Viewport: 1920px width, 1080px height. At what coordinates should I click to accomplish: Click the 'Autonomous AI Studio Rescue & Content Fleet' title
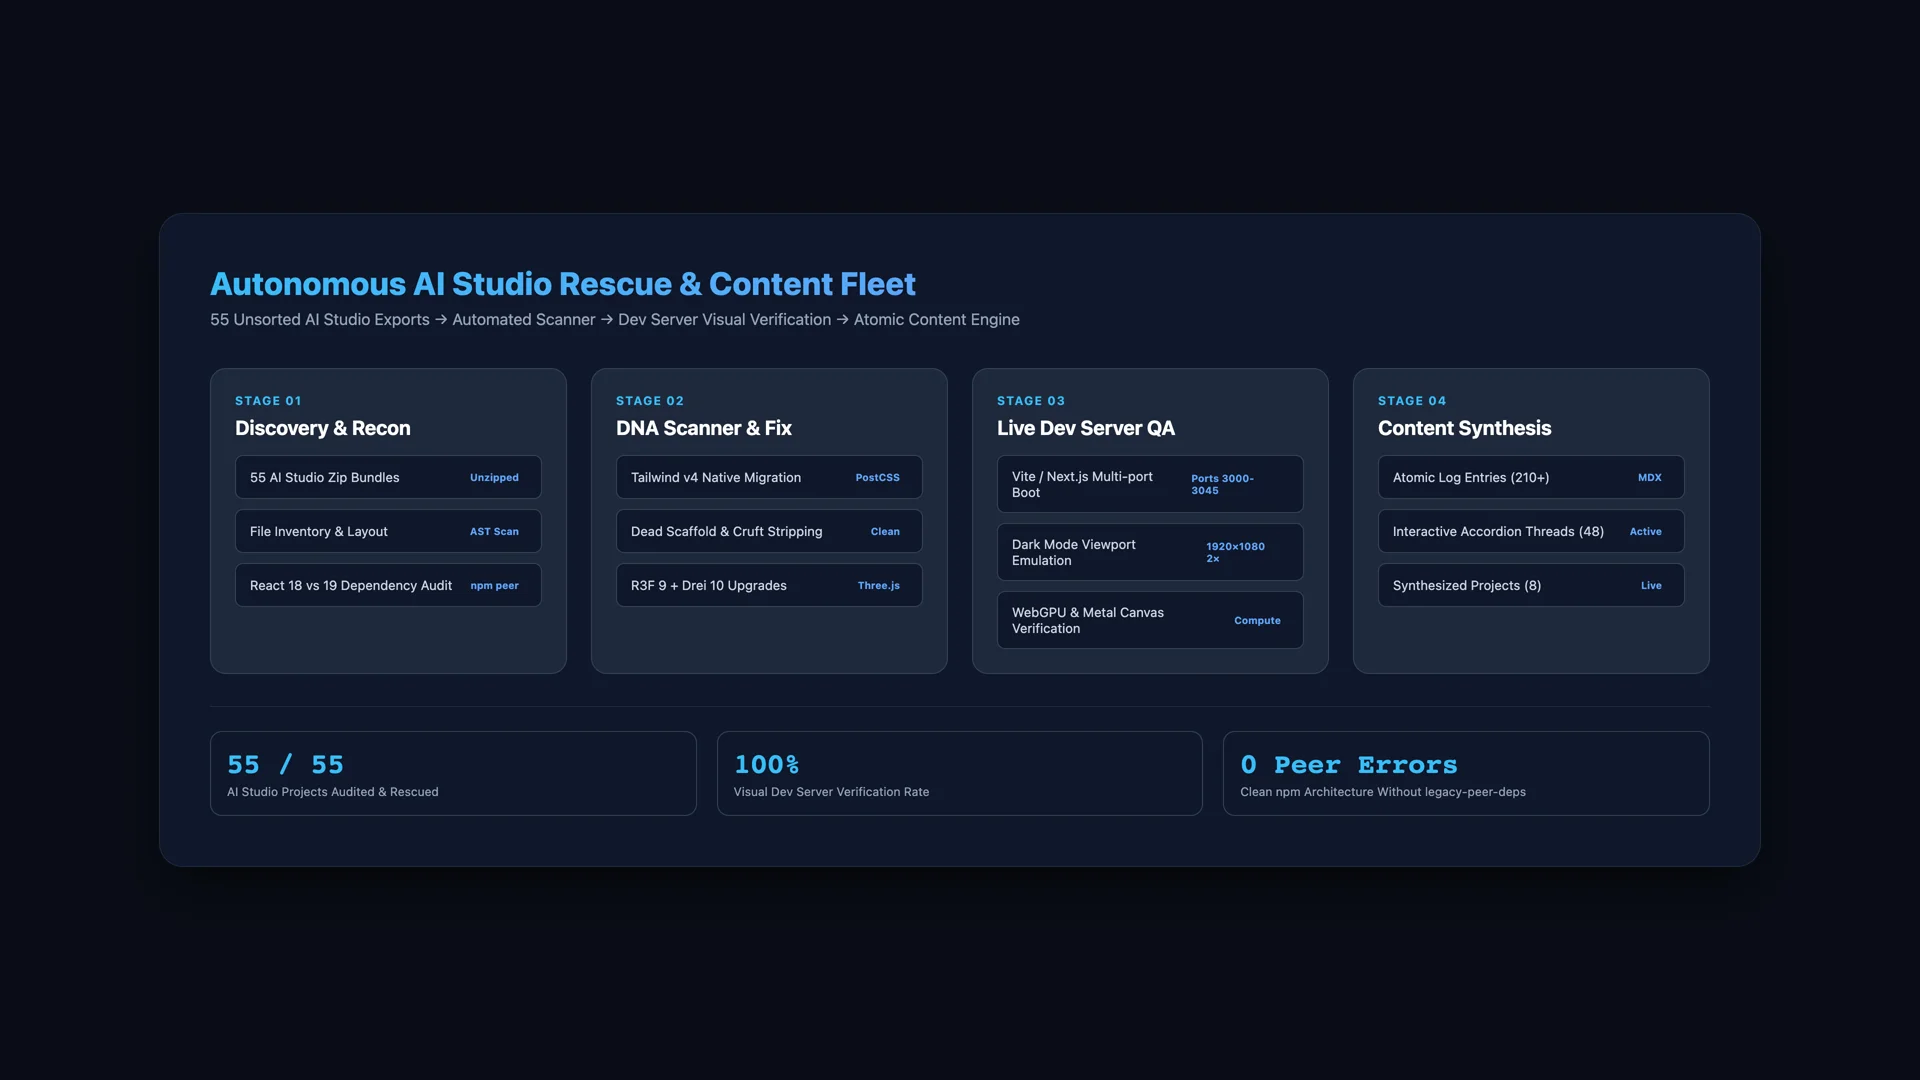point(562,284)
